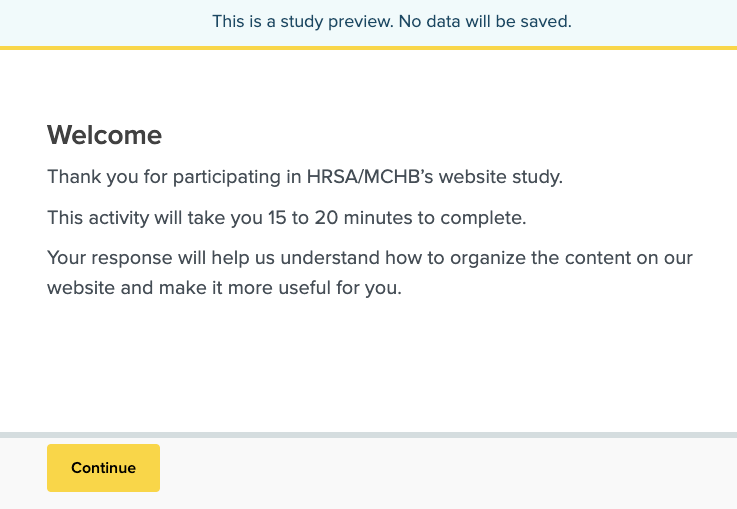Click the yellow line beneath the preview banner
Image resolution: width=737 pixels, height=509 pixels.
[368, 47]
